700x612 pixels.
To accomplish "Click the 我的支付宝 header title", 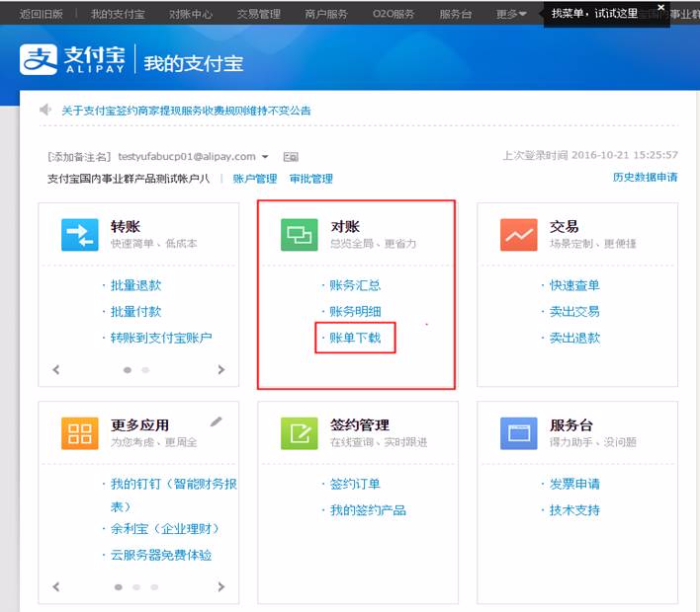I will (193, 63).
